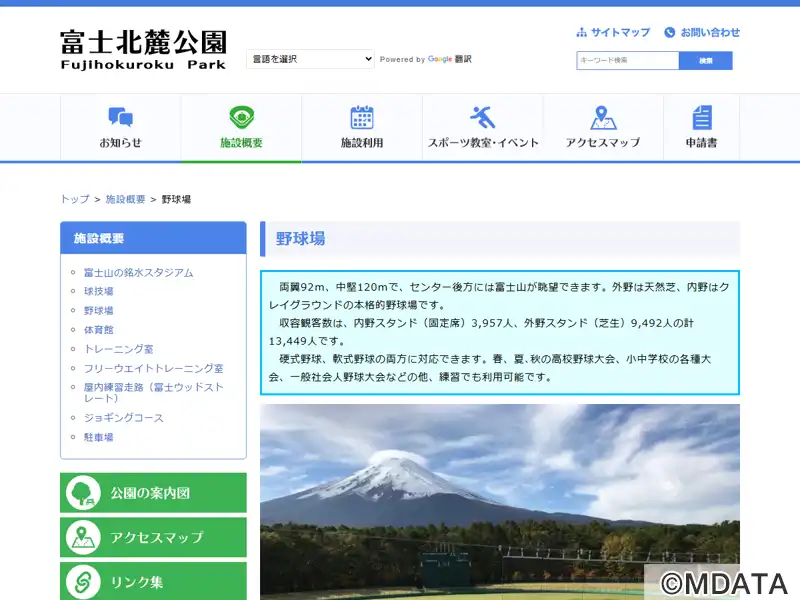Open フリーウエイトトレーニング室 sidebar link

(x=154, y=368)
